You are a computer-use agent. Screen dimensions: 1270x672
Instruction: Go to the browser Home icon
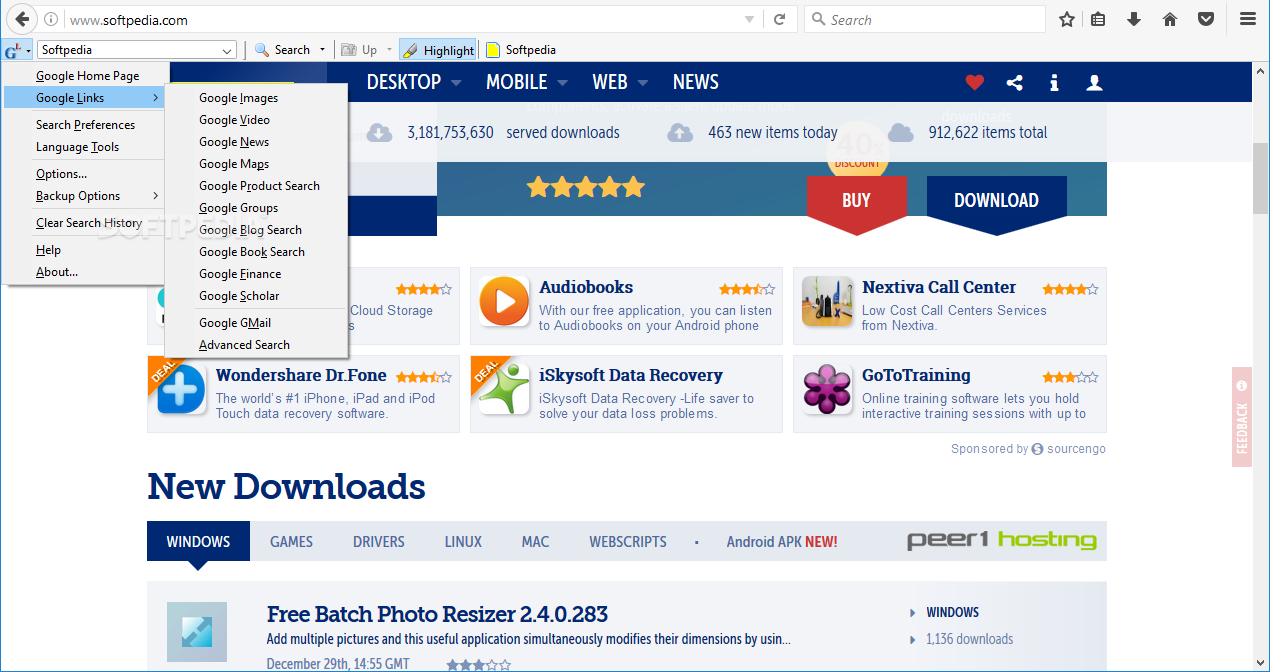[x=1170, y=19]
